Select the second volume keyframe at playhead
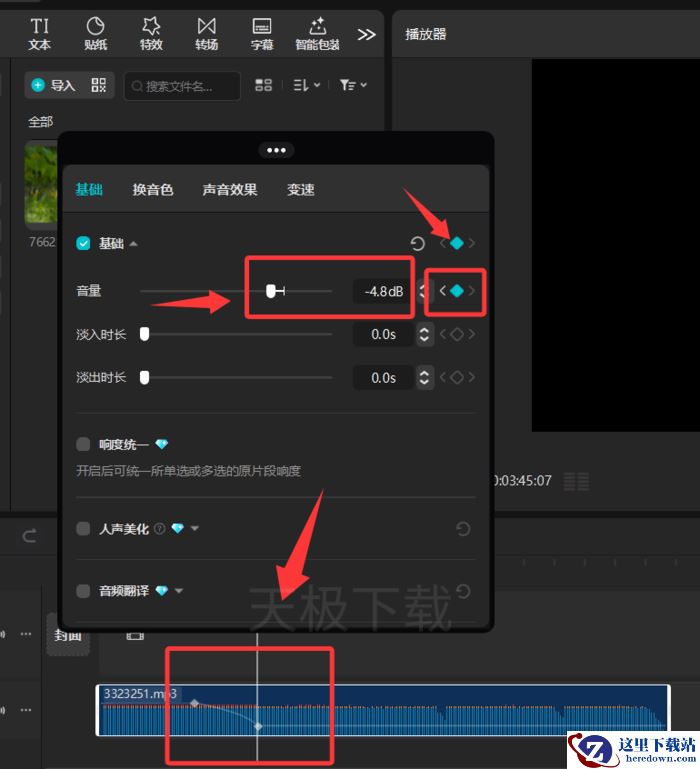 coord(258,726)
